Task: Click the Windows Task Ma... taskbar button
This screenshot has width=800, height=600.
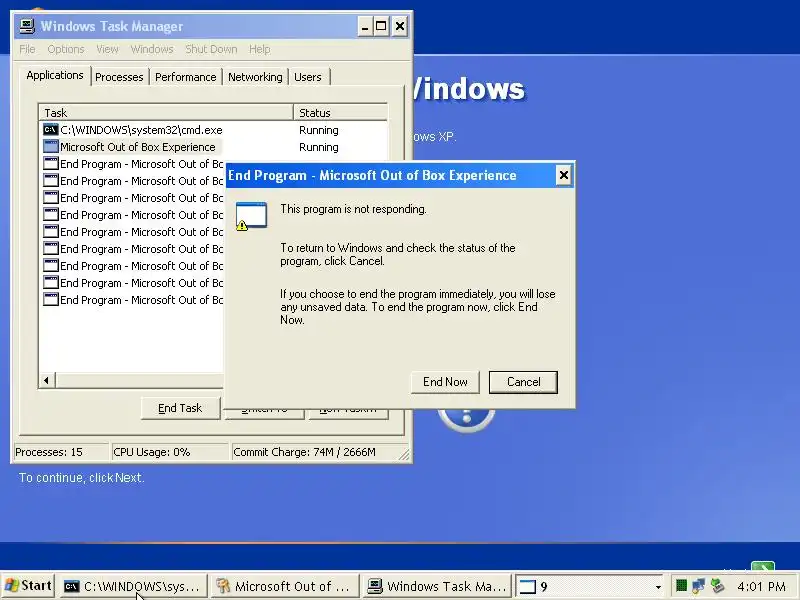Action: click(438, 586)
